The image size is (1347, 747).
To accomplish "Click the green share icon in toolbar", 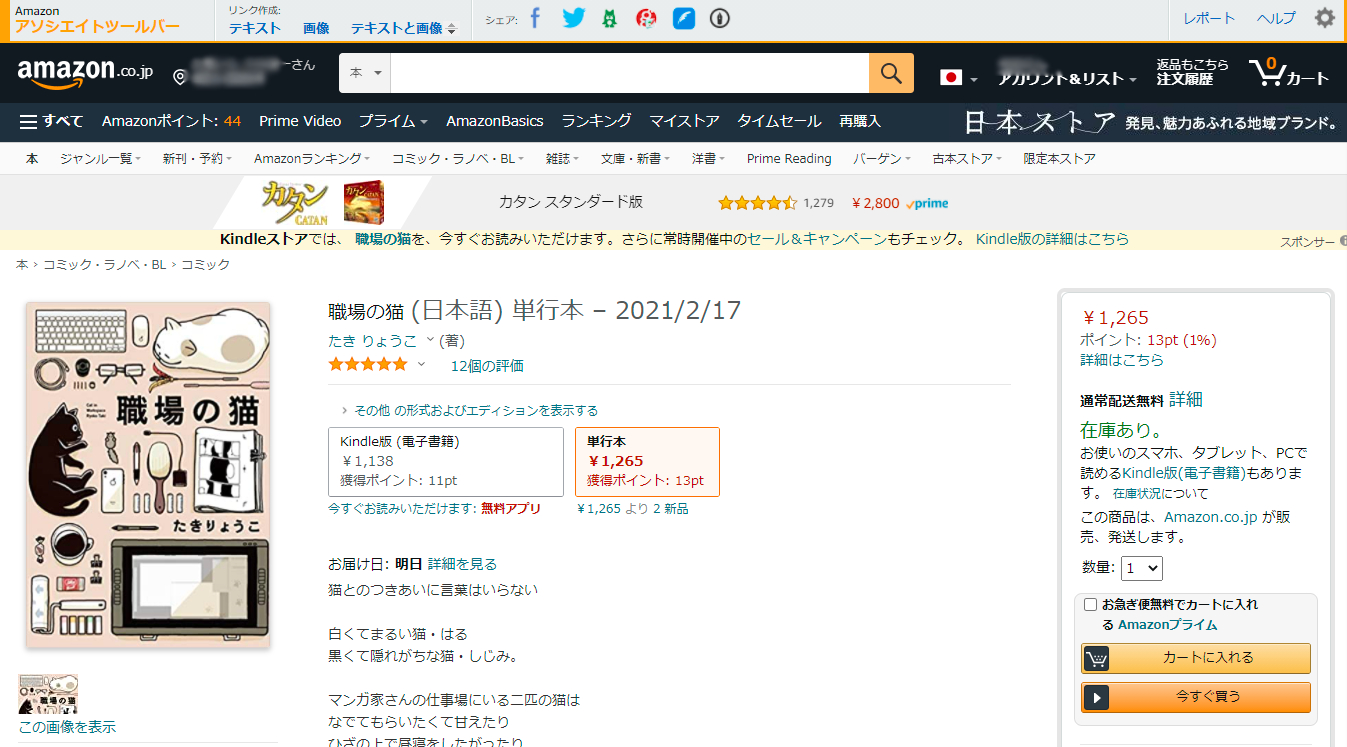I will point(609,18).
